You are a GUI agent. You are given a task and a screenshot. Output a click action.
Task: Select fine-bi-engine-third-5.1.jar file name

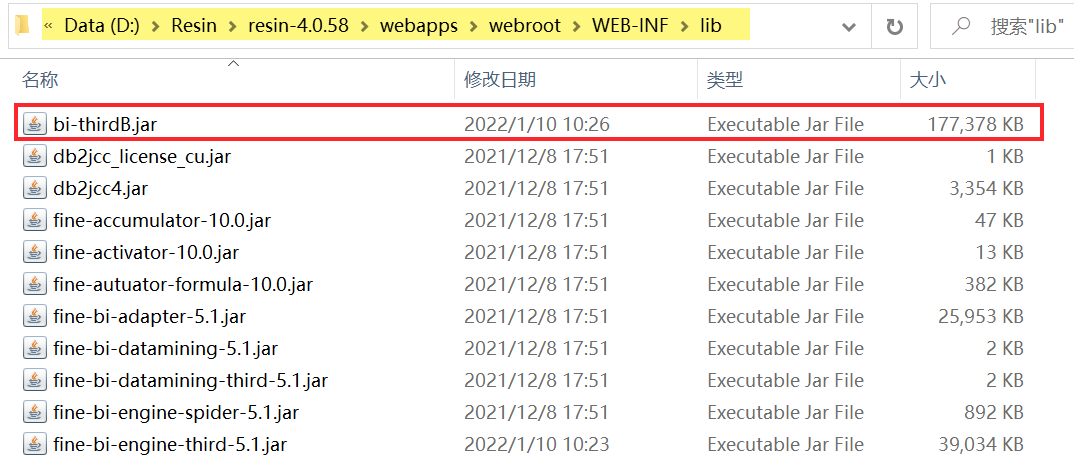(170, 444)
